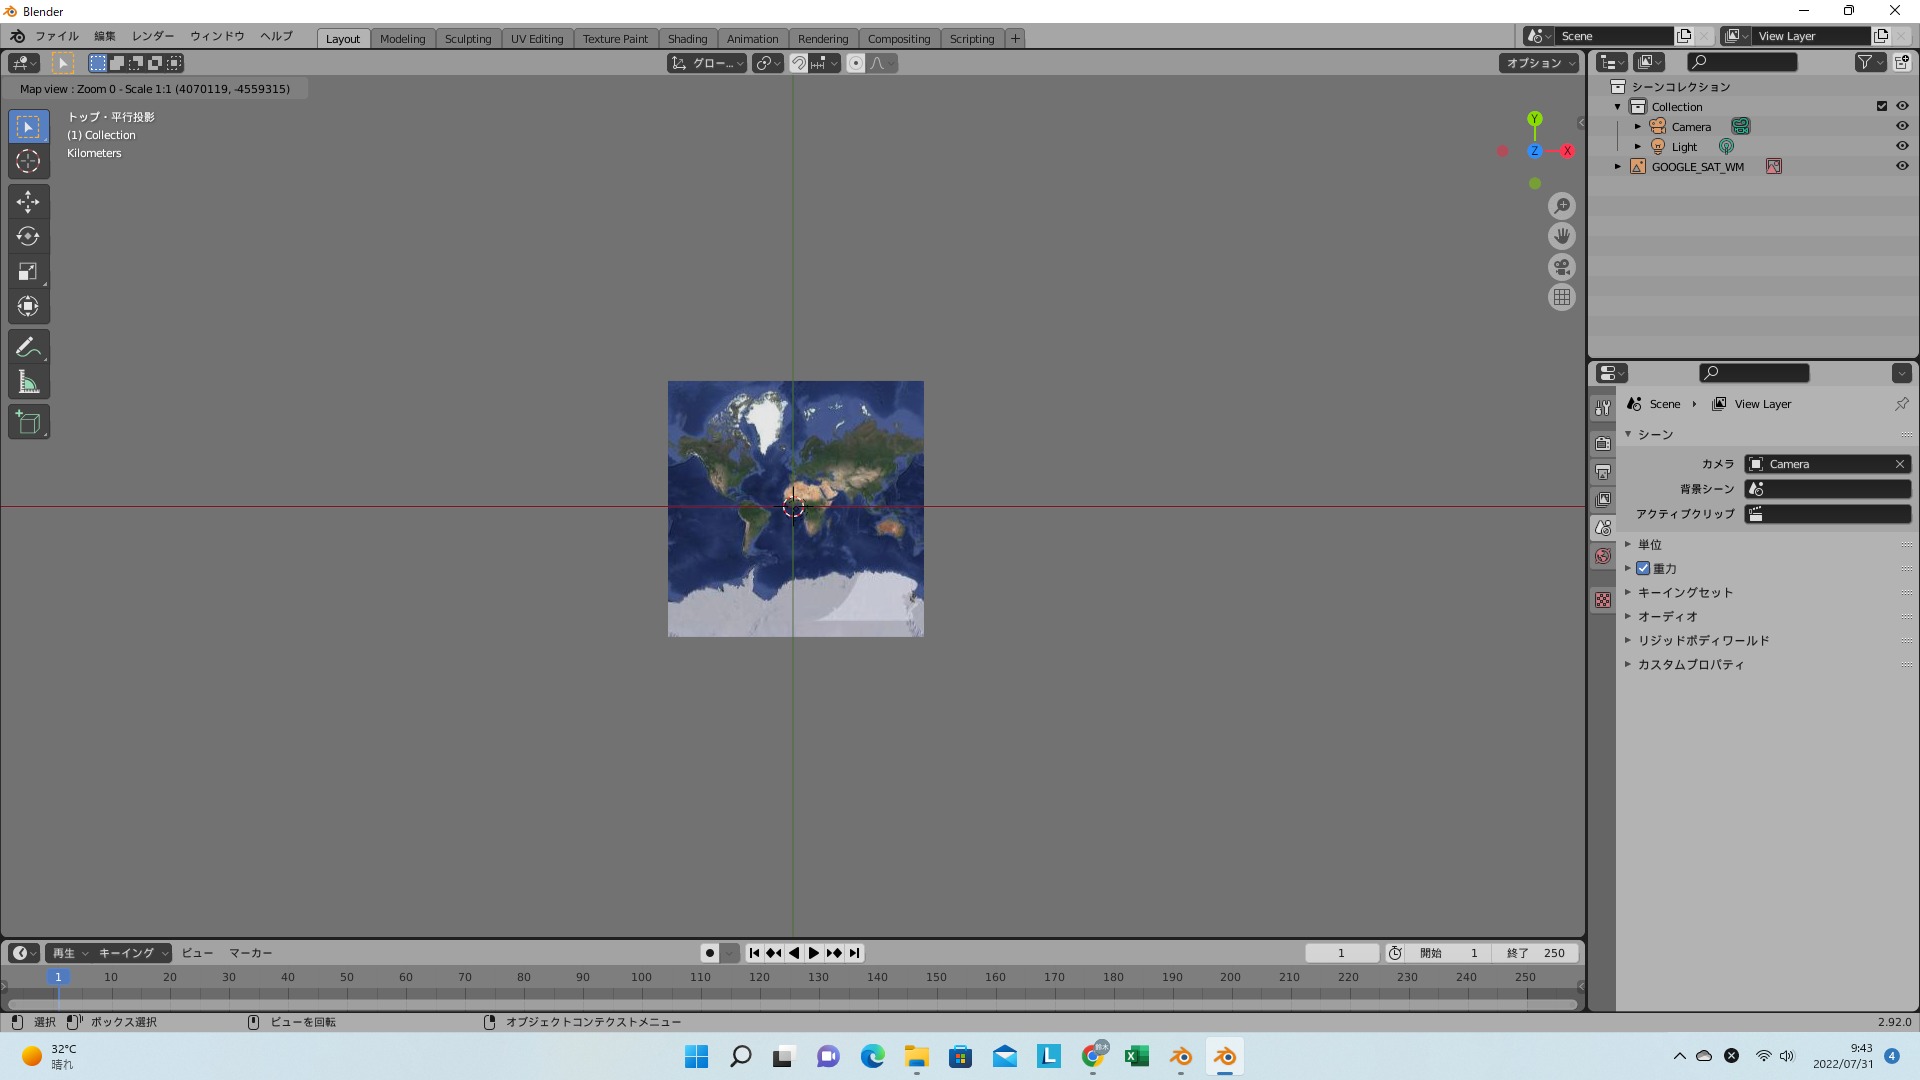Viewport: 1920px width, 1080px height.
Task: Open the レンダー (Render) menu
Action: coord(153,36)
